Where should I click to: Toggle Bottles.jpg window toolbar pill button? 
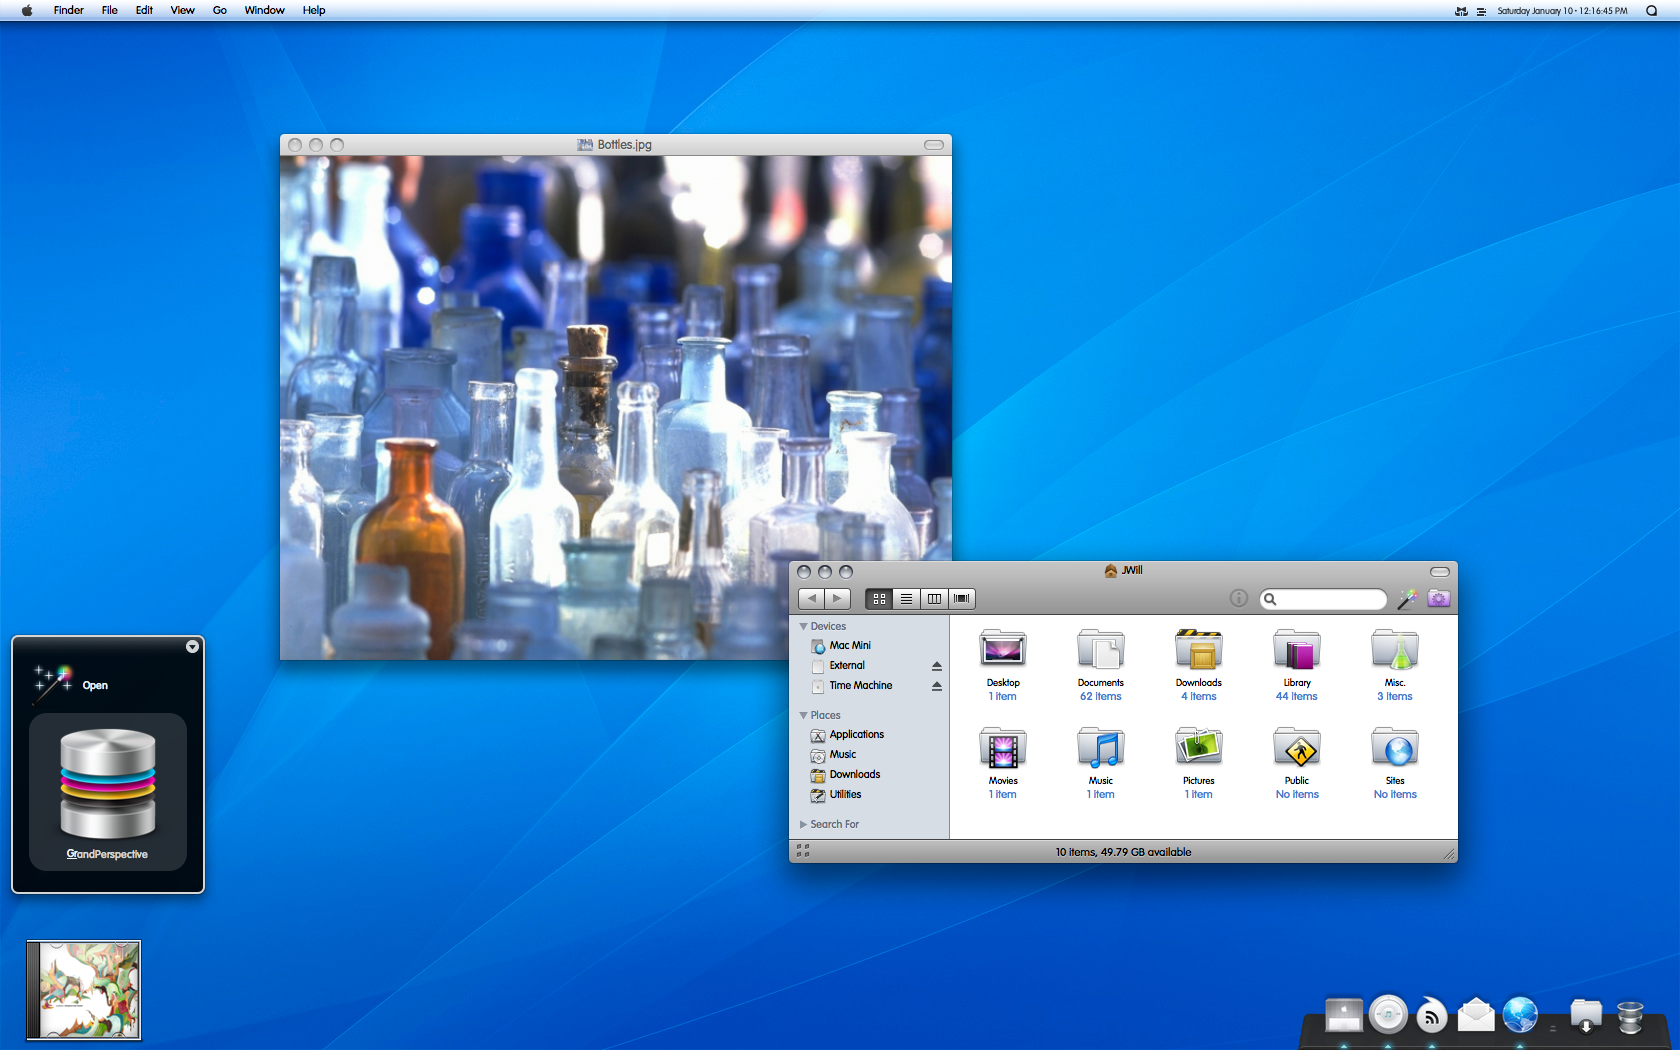click(x=934, y=145)
